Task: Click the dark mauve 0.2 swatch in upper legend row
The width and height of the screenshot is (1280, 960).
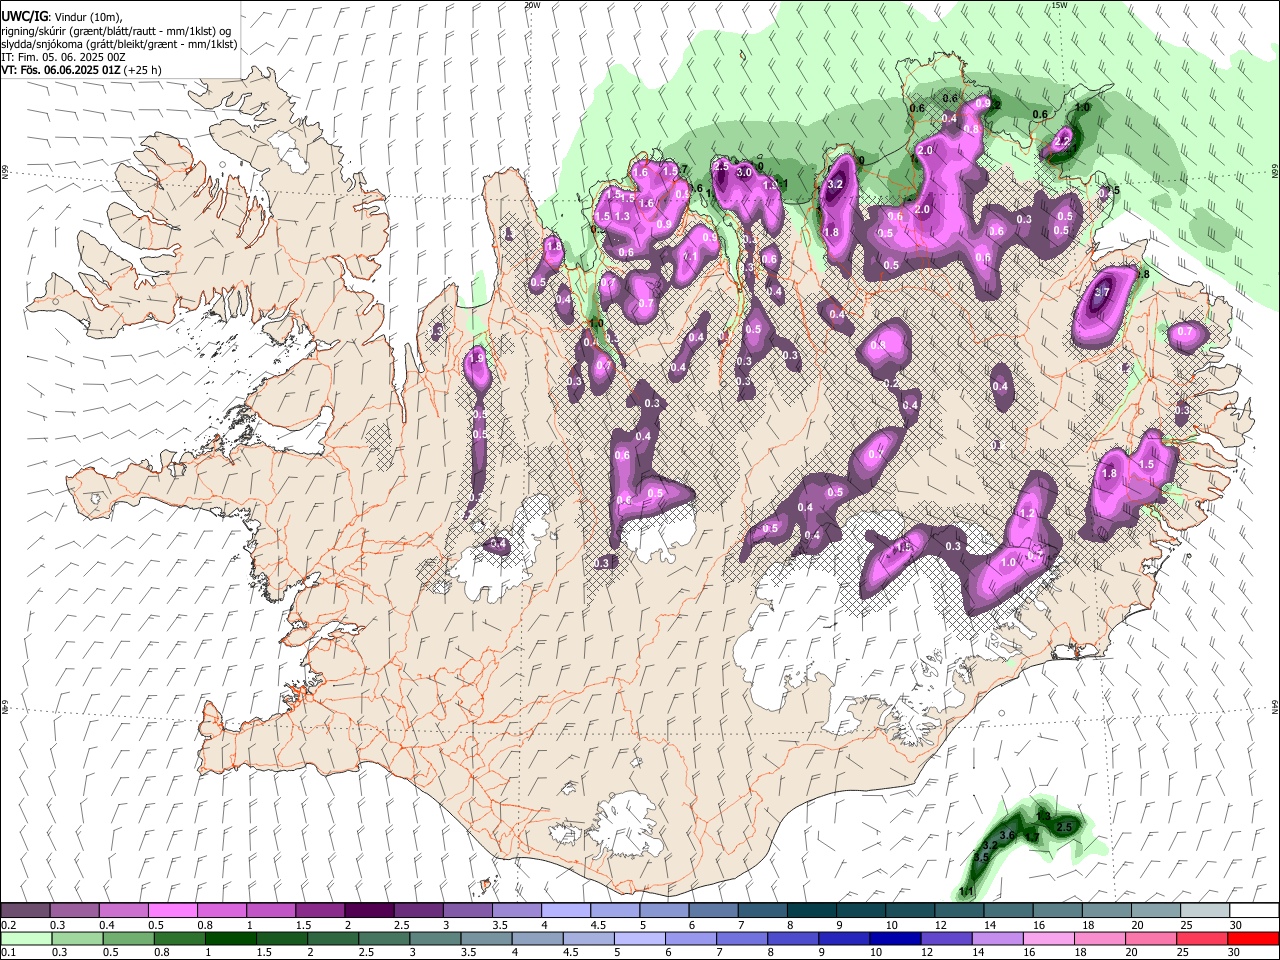Action: coord(26,911)
